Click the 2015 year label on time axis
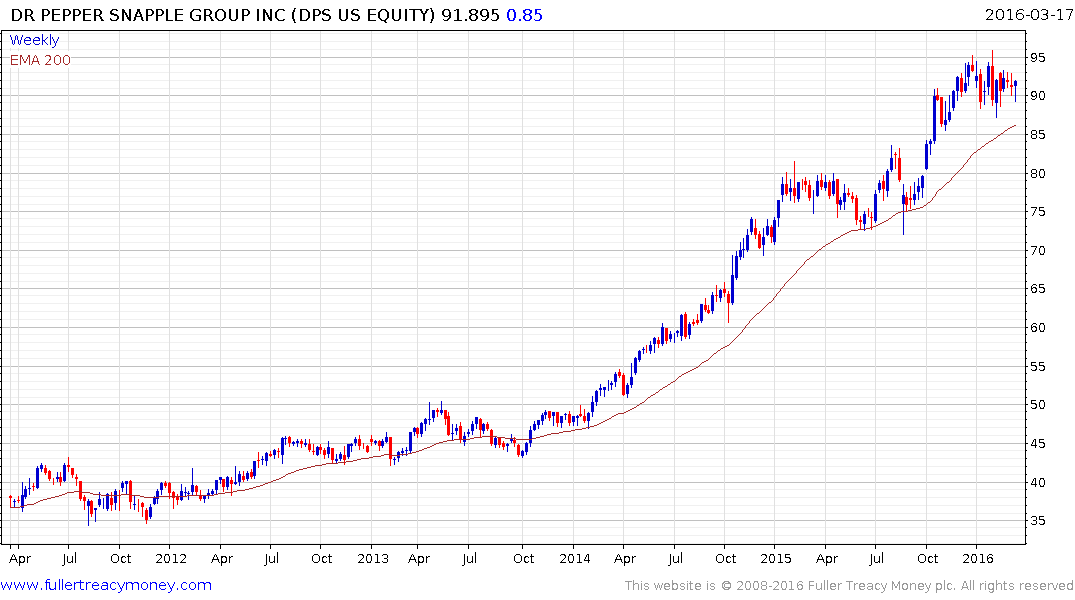This screenshot has height=600, width=1075. point(776,558)
